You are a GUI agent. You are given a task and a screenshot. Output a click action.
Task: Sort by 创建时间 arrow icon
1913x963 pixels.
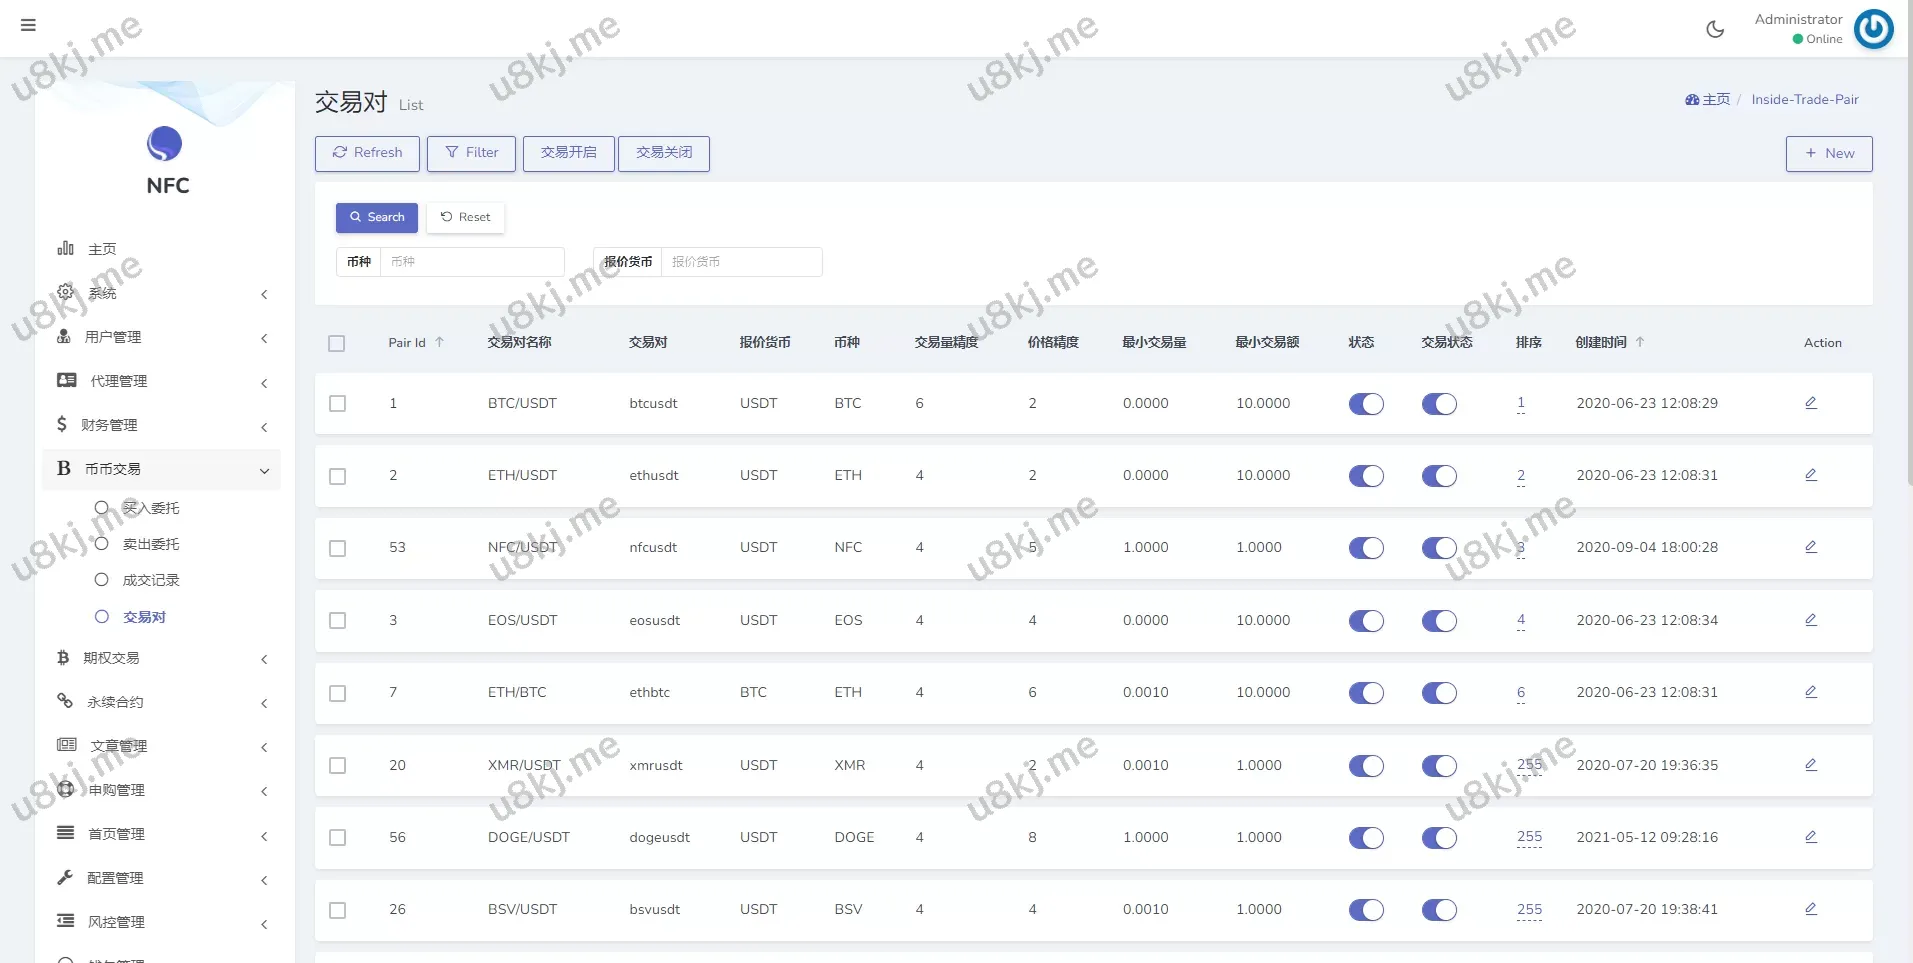pos(1640,342)
